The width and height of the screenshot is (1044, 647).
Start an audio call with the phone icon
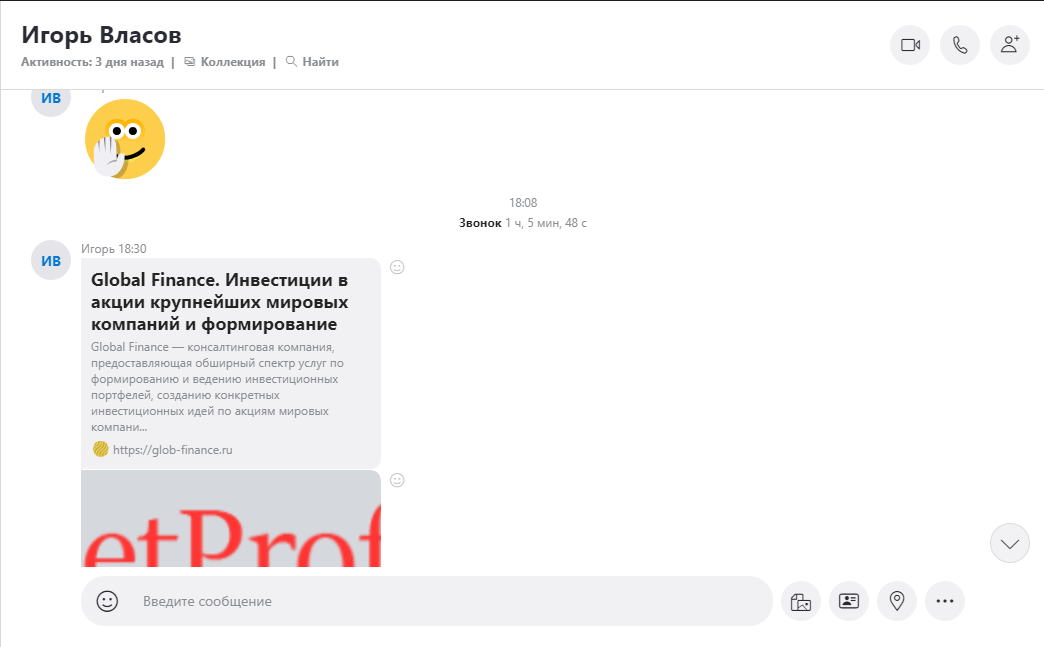[959, 45]
